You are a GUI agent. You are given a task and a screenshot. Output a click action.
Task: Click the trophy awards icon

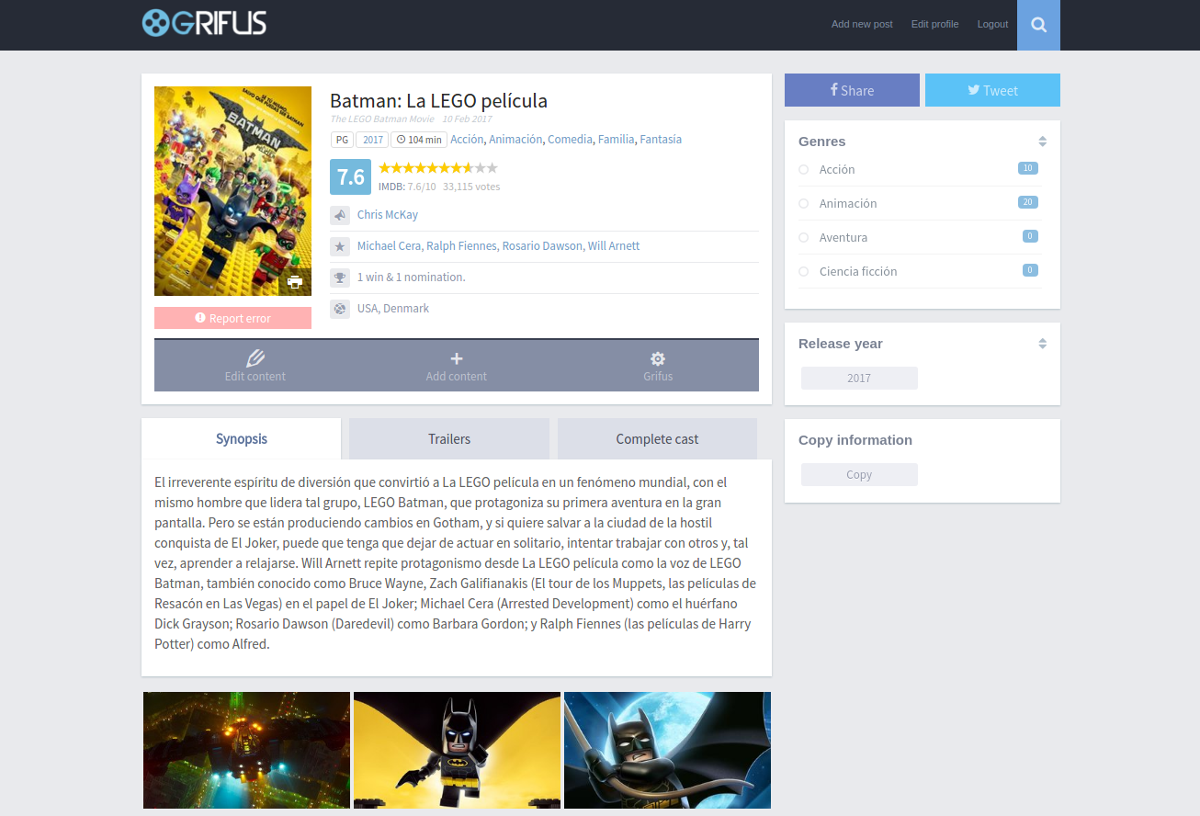340,277
